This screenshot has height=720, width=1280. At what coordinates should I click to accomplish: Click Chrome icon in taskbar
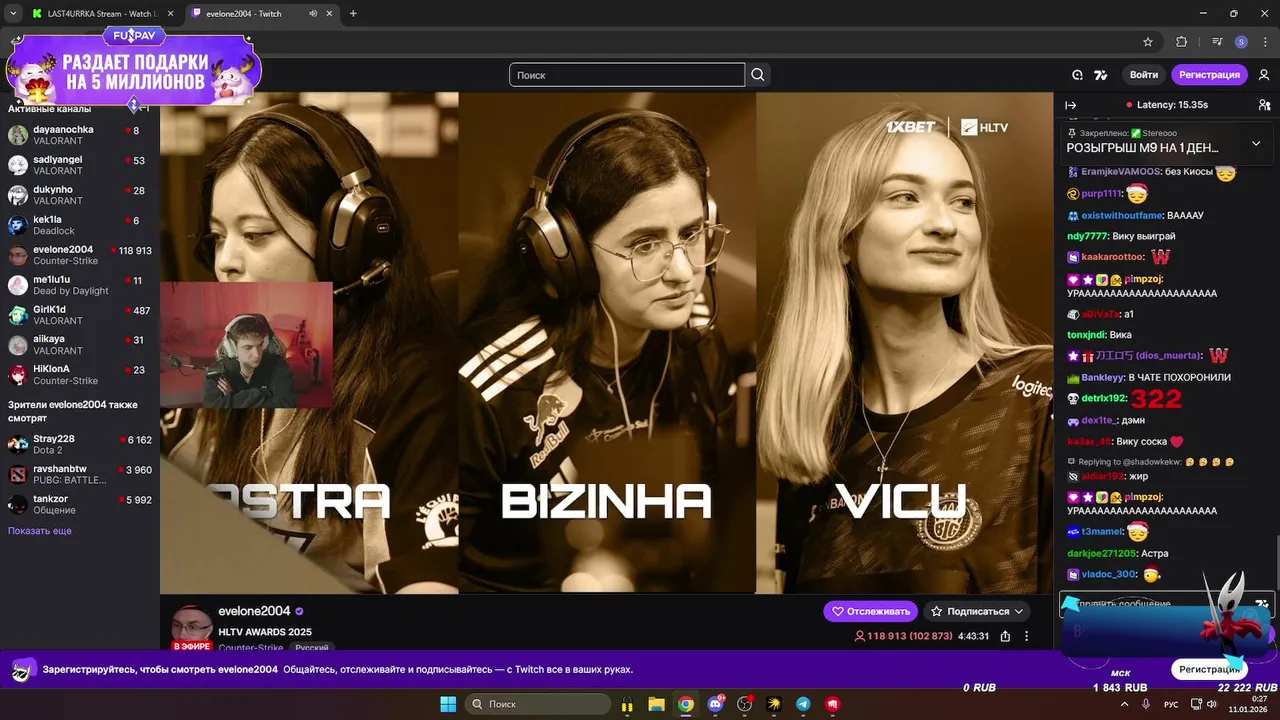685,704
